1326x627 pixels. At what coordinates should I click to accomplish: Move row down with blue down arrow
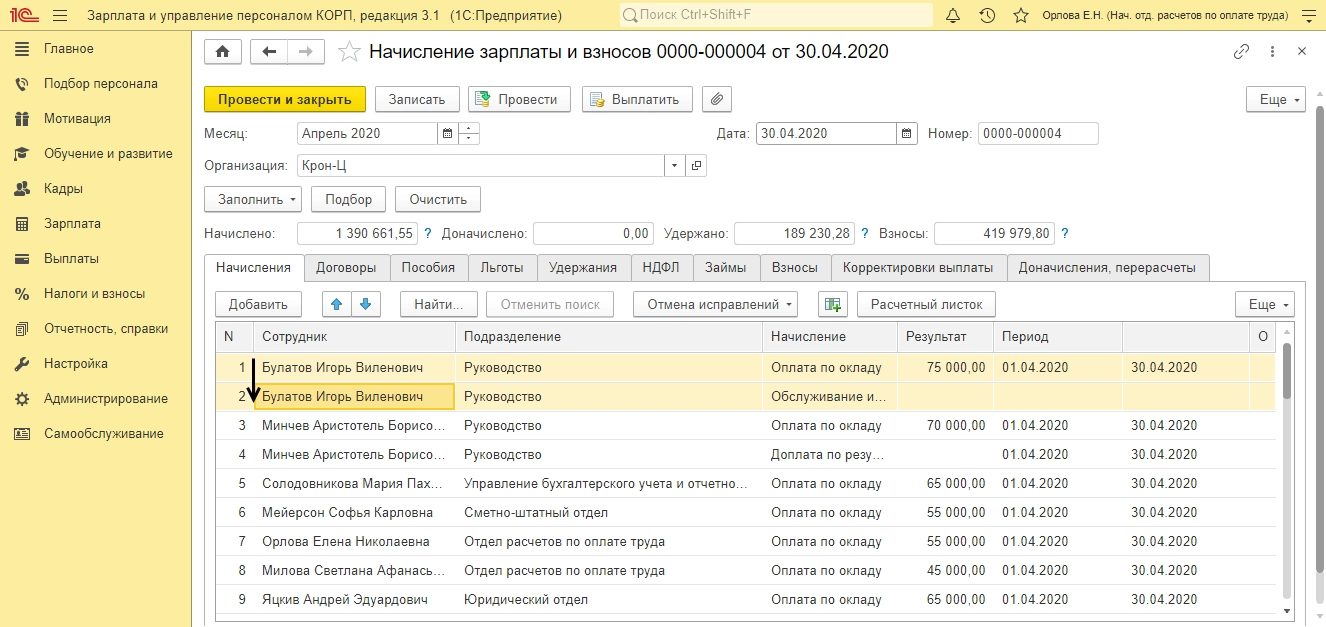tap(365, 304)
